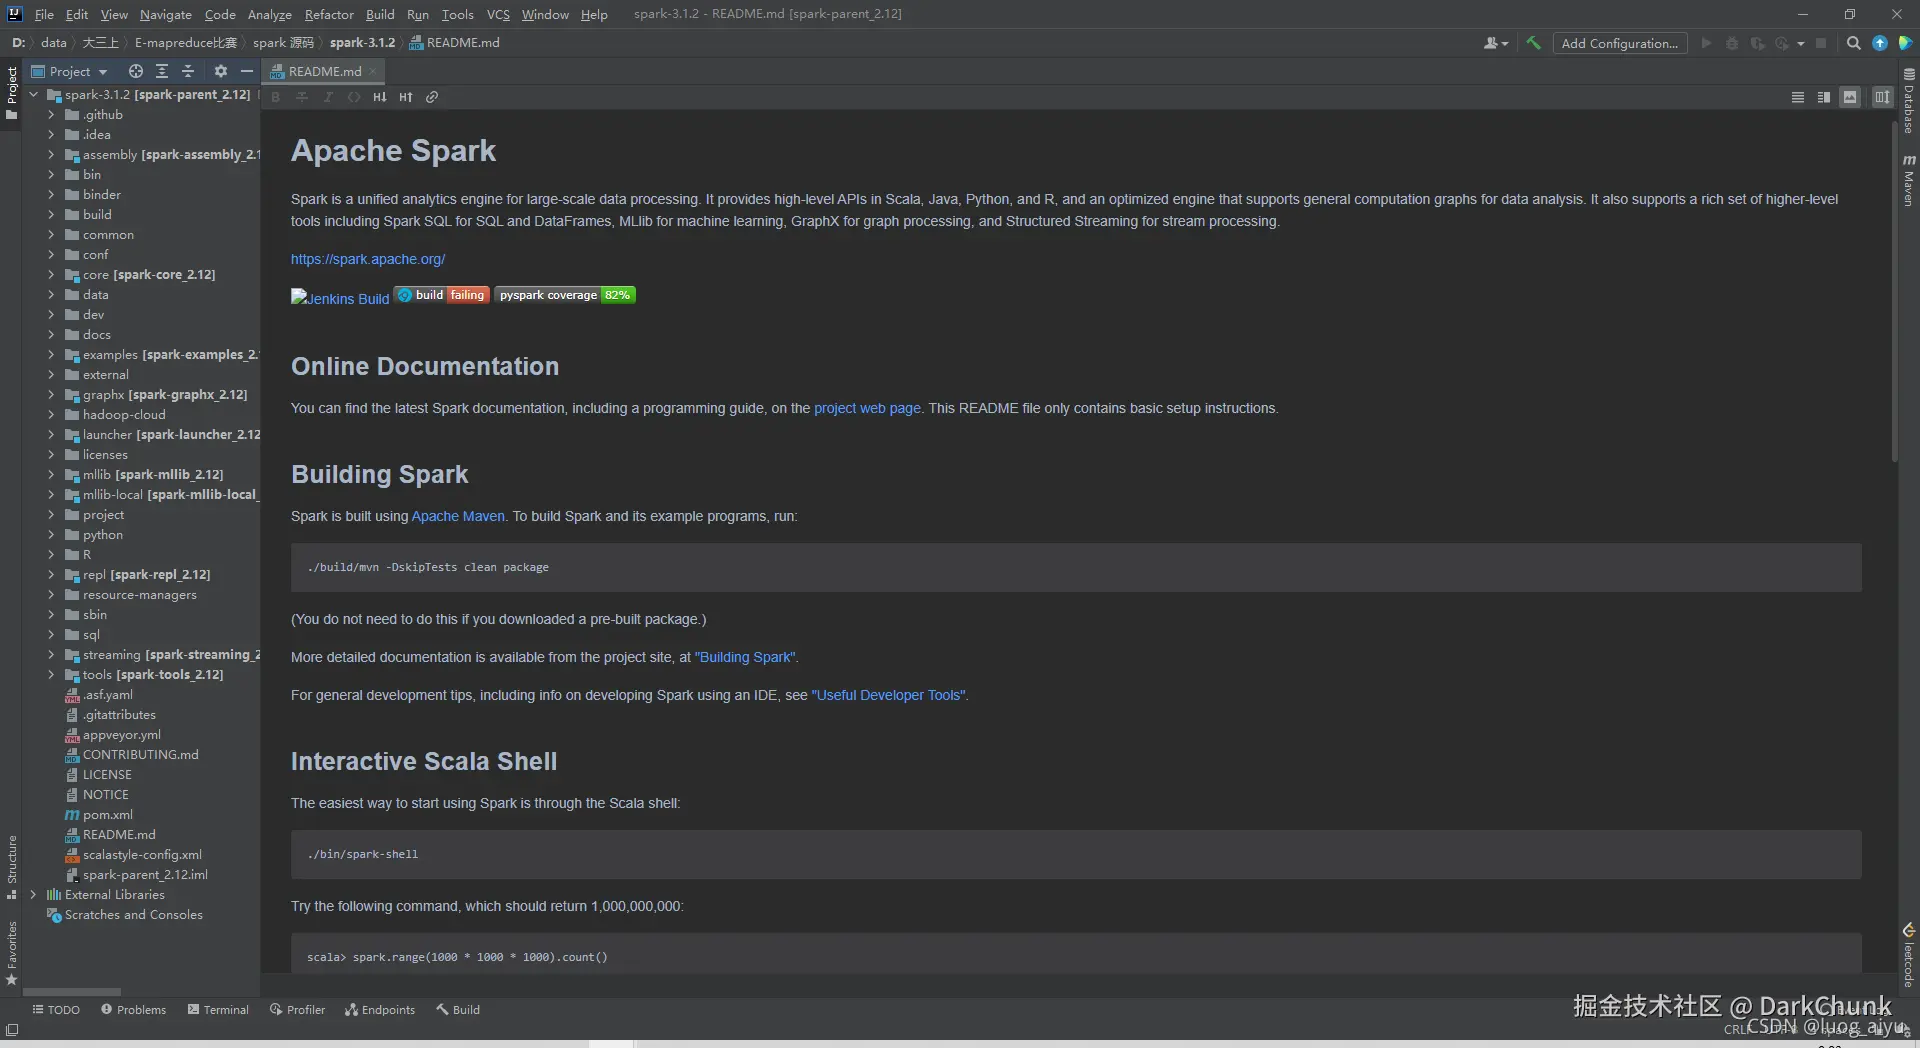Image resolution: width=1920 pixels, height=1048 pixels.
Task: Toggle auto-scroll preview button
Action: [x=1882, y=97]
